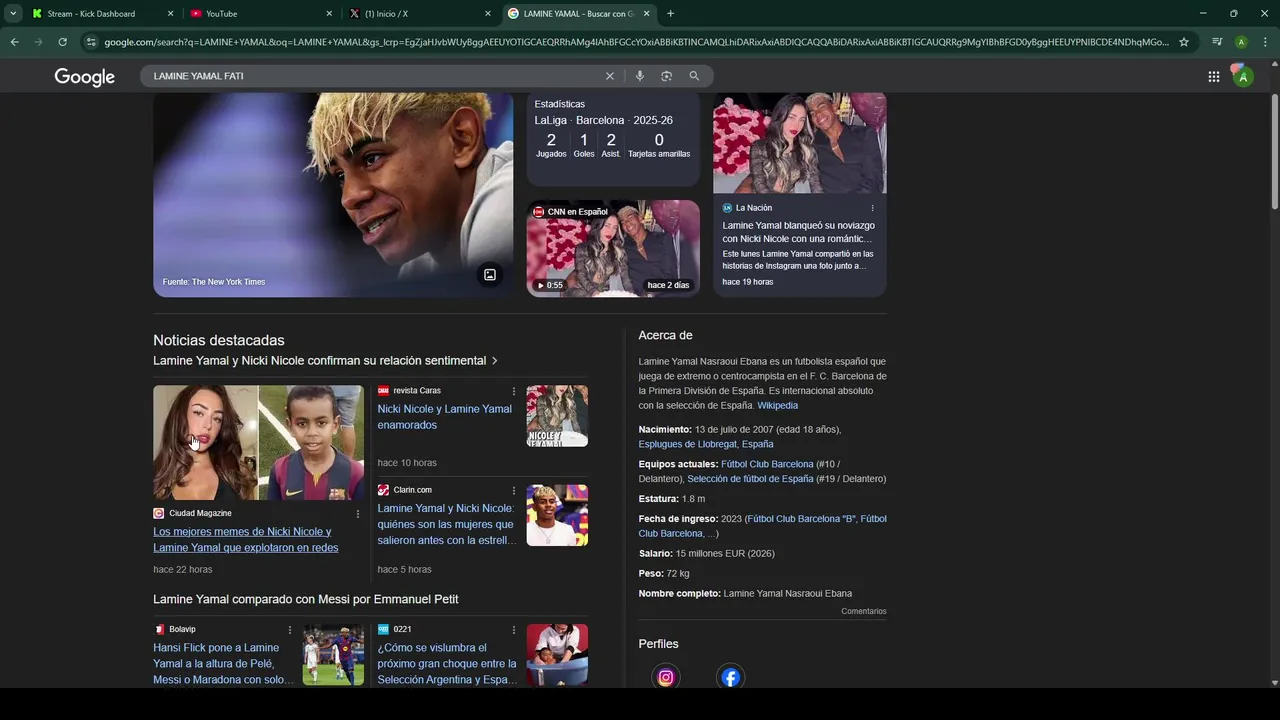Open new browser tab
1280x720 pixels.
tap(670, 14)
